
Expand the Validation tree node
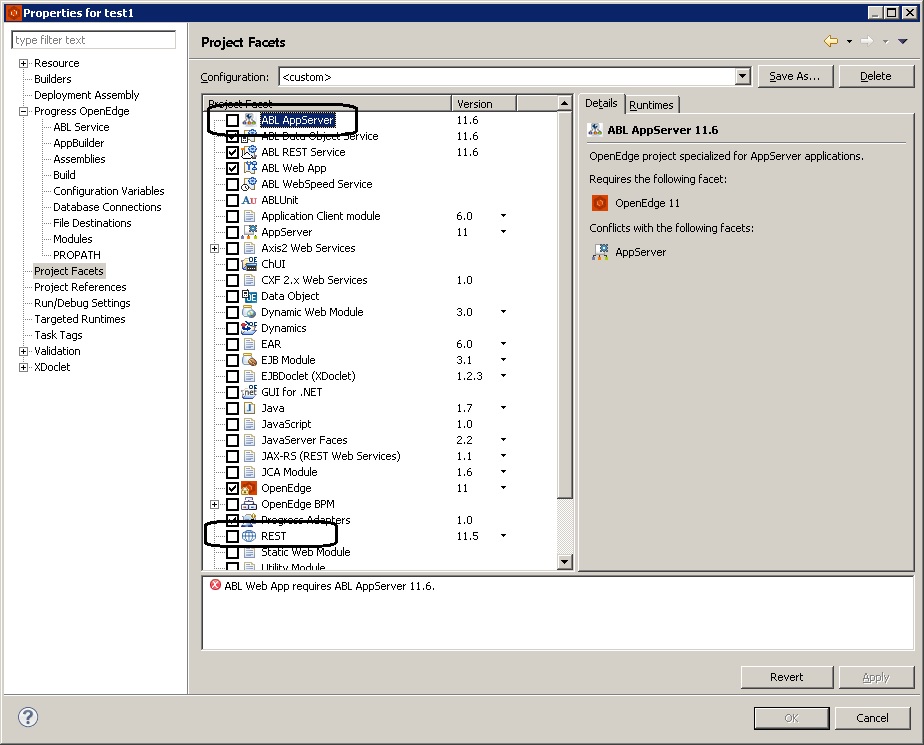point(23,351)
